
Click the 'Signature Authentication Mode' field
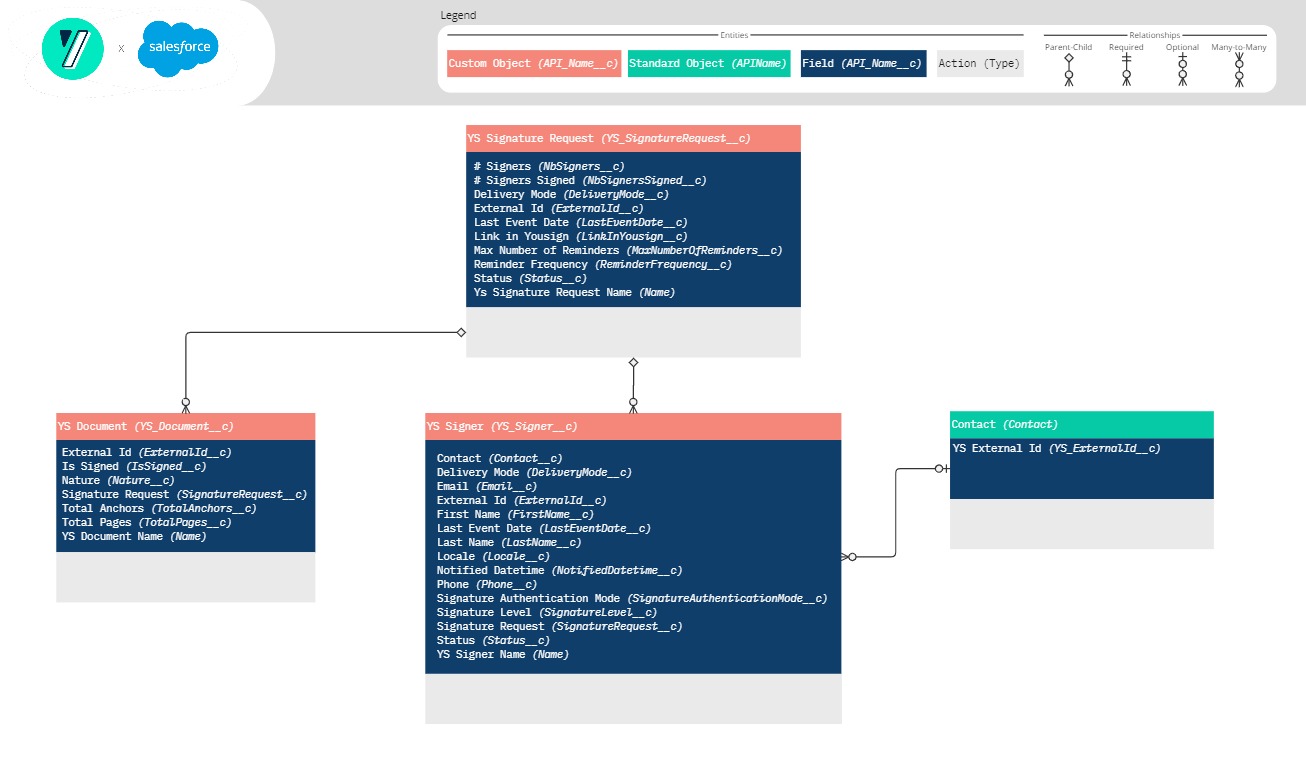click(632, 598)
